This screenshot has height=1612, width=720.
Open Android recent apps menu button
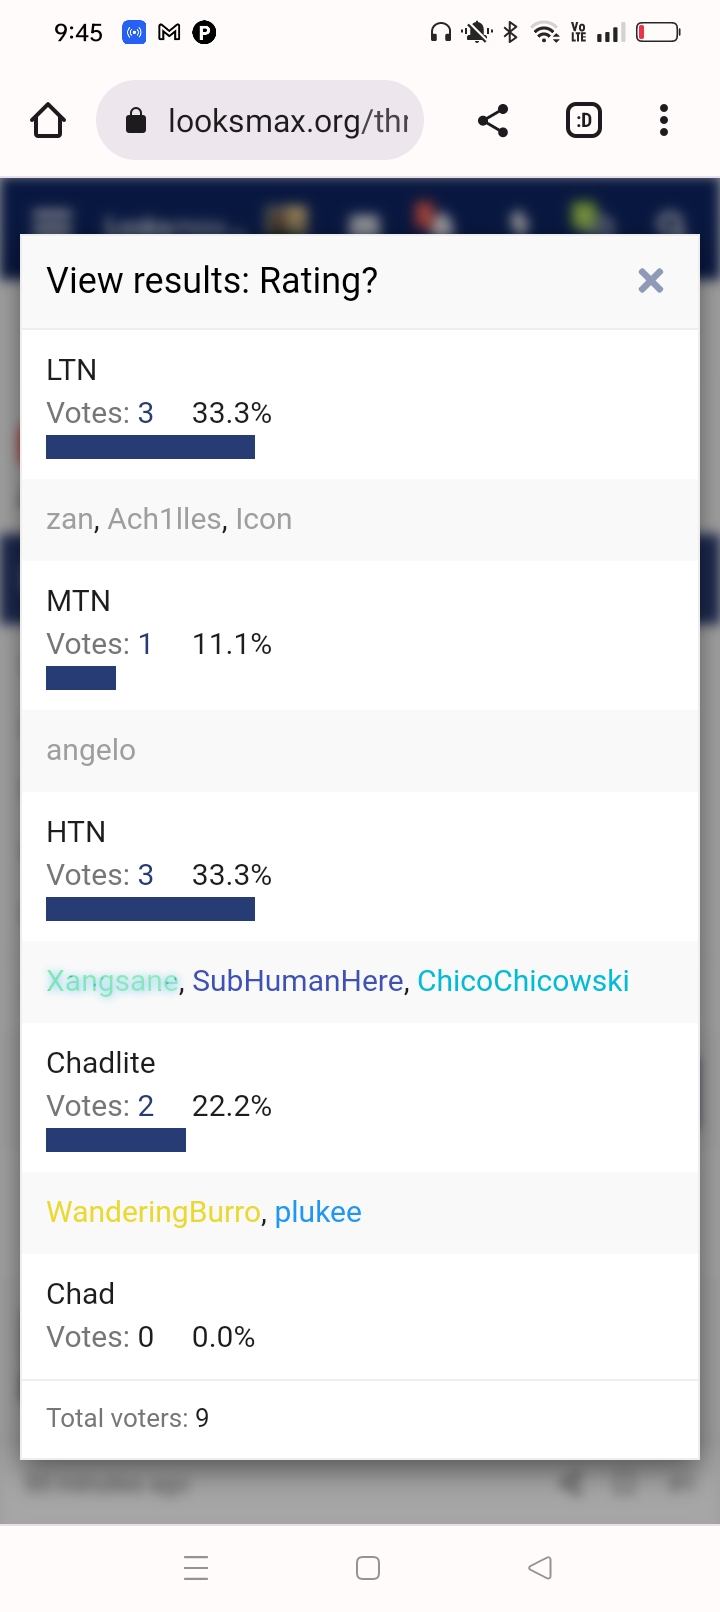pyautogui.click(x=196, y=1568)
